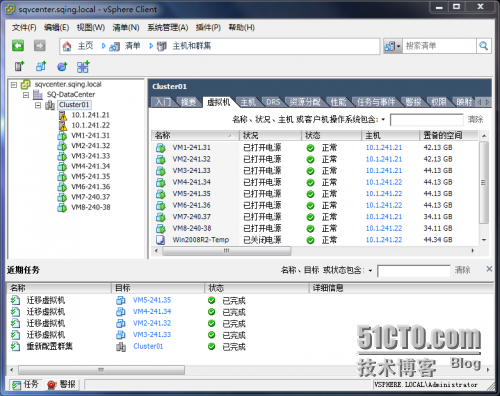Close the recent tasks panel with X

pyautogui.click(x=489, y=269)
